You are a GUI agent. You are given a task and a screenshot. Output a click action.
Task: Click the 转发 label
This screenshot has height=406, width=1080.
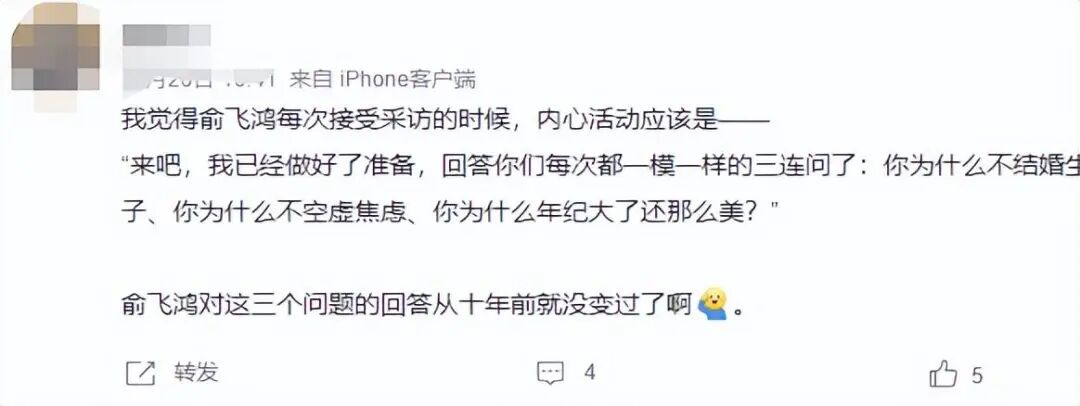196,373
